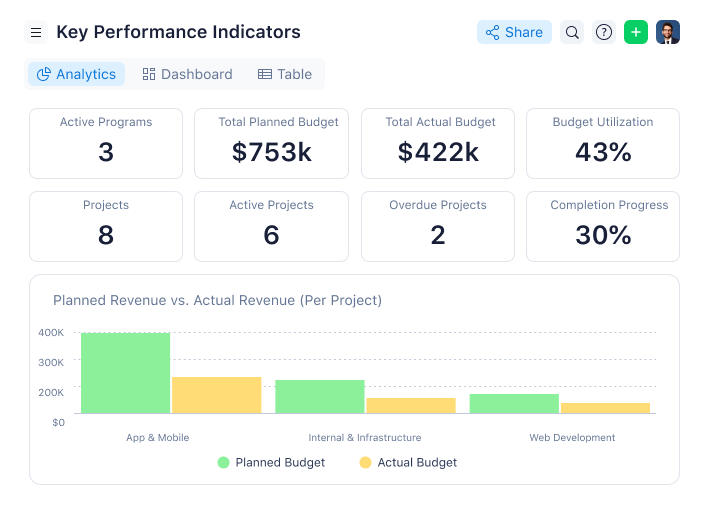
Task: Click the Table view icon
Action: tap(265, 74)
